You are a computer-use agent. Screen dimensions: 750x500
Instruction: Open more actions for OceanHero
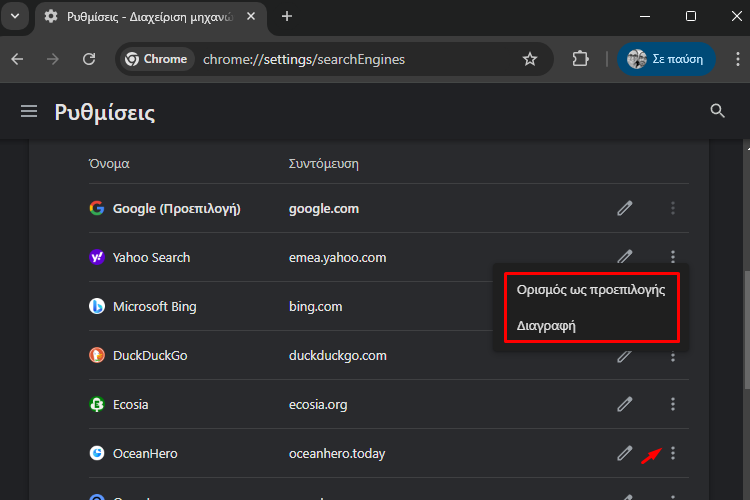click(x=673, y=453)
